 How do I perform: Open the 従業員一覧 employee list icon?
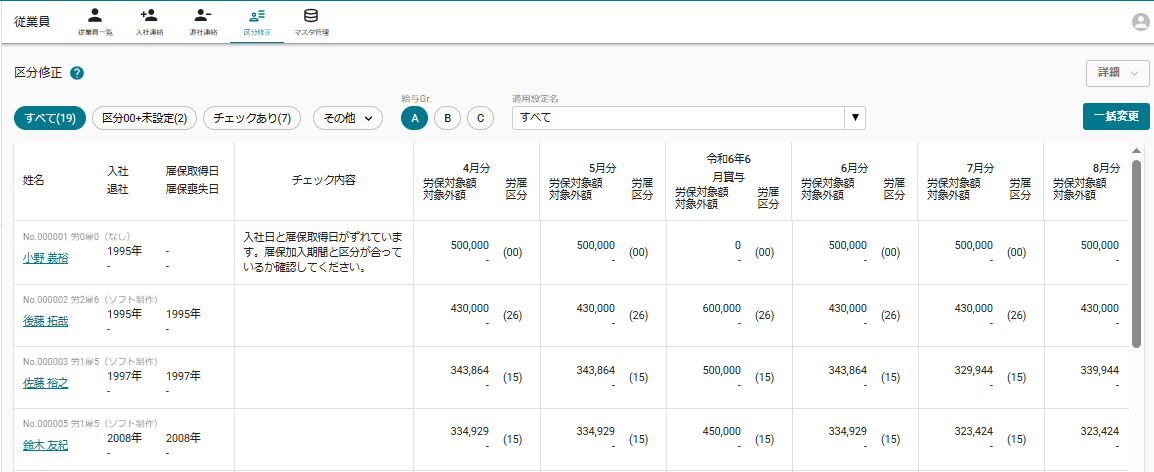95,16
